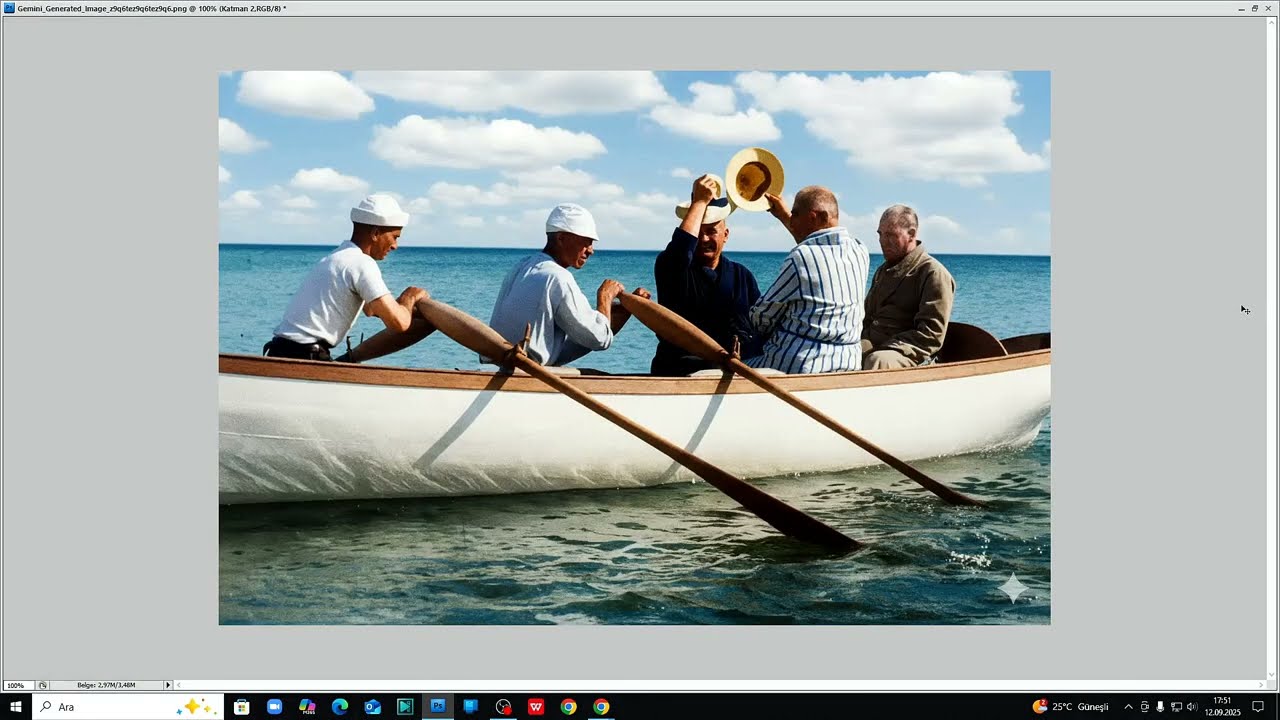Show hidden system tray icons
The height and width of the screenshot is (720, 1280).
point(1129,707)
